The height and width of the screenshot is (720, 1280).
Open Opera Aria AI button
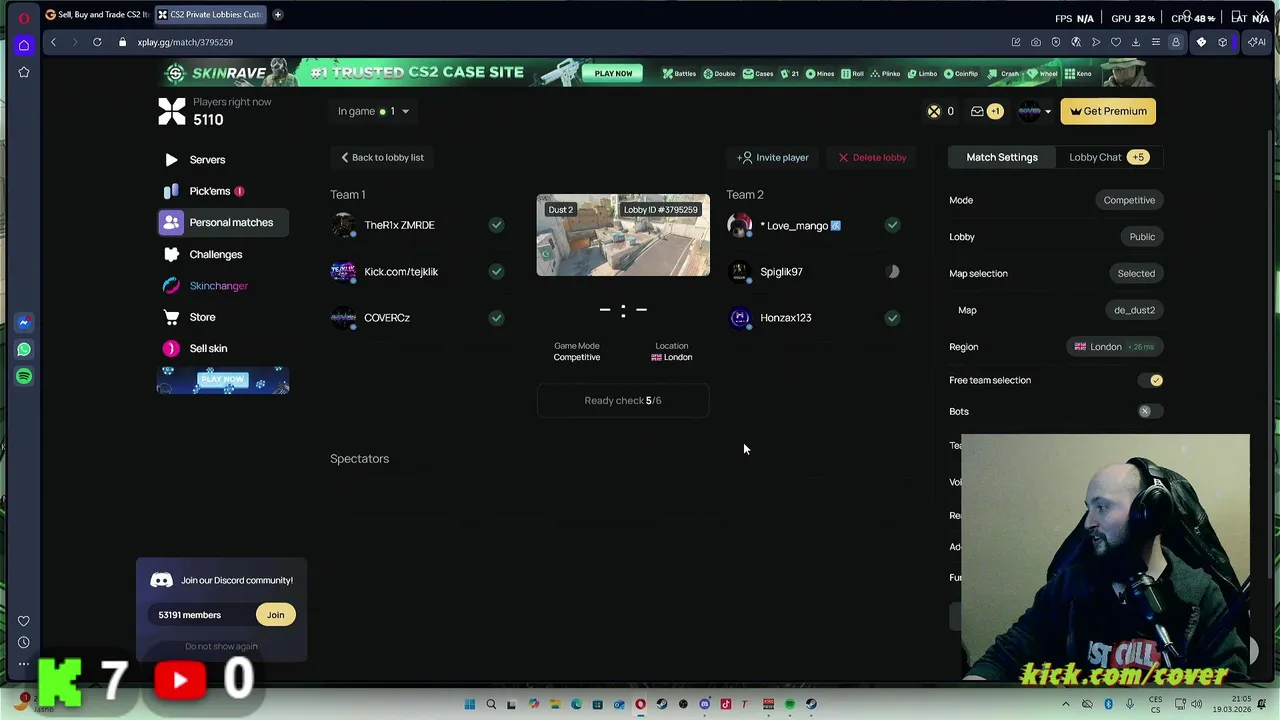[x=1257, y=42]
